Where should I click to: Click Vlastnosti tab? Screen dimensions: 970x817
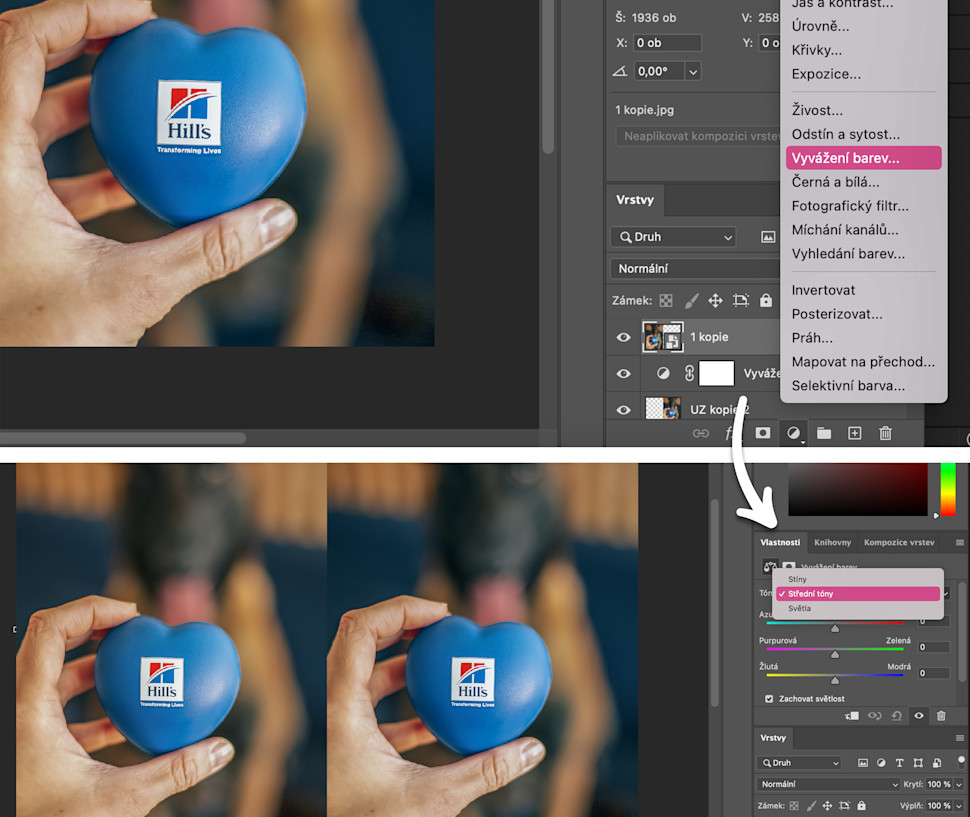pyautogui.click(x=779, y=542)
